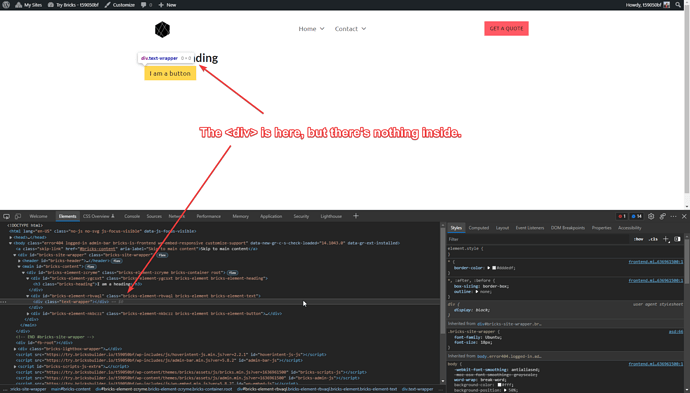
Task: Click the border-color #dddedf color swatch
Action: coord(494,268)
